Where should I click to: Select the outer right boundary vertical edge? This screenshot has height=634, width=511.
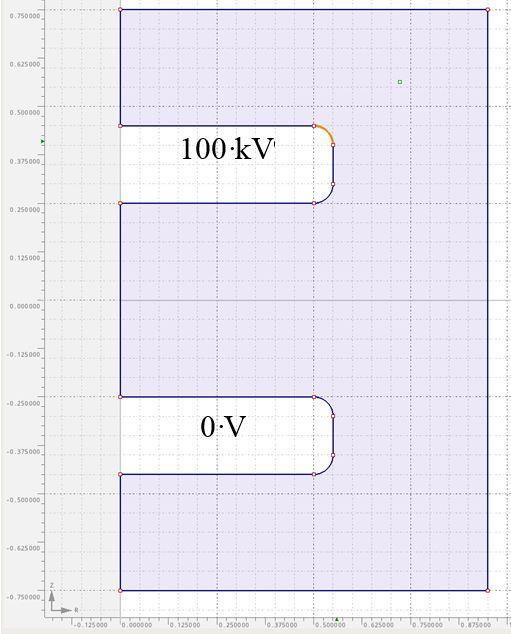[488, 300]
